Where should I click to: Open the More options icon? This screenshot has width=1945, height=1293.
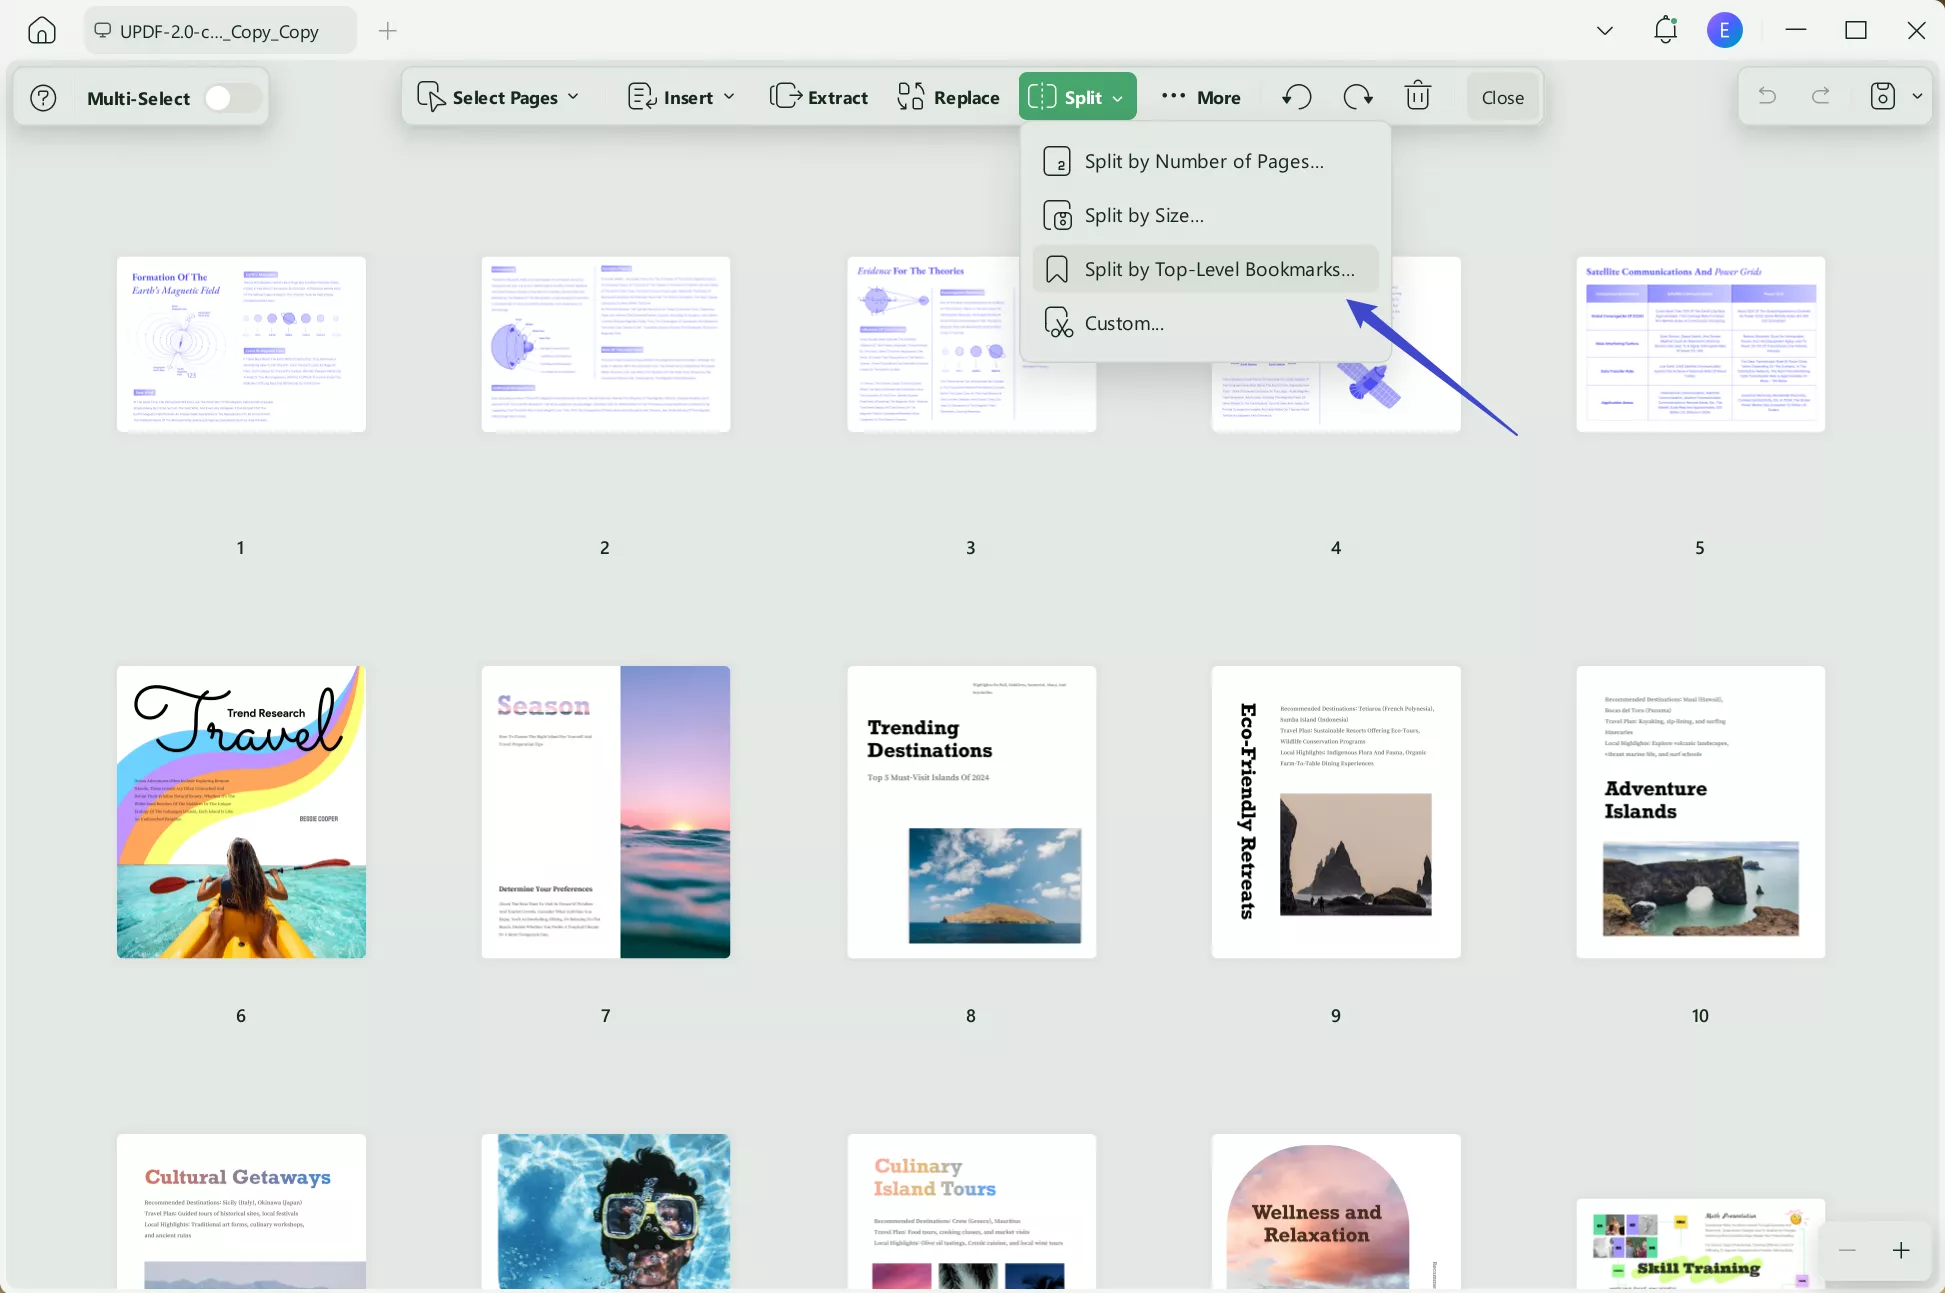(1200, 96)
